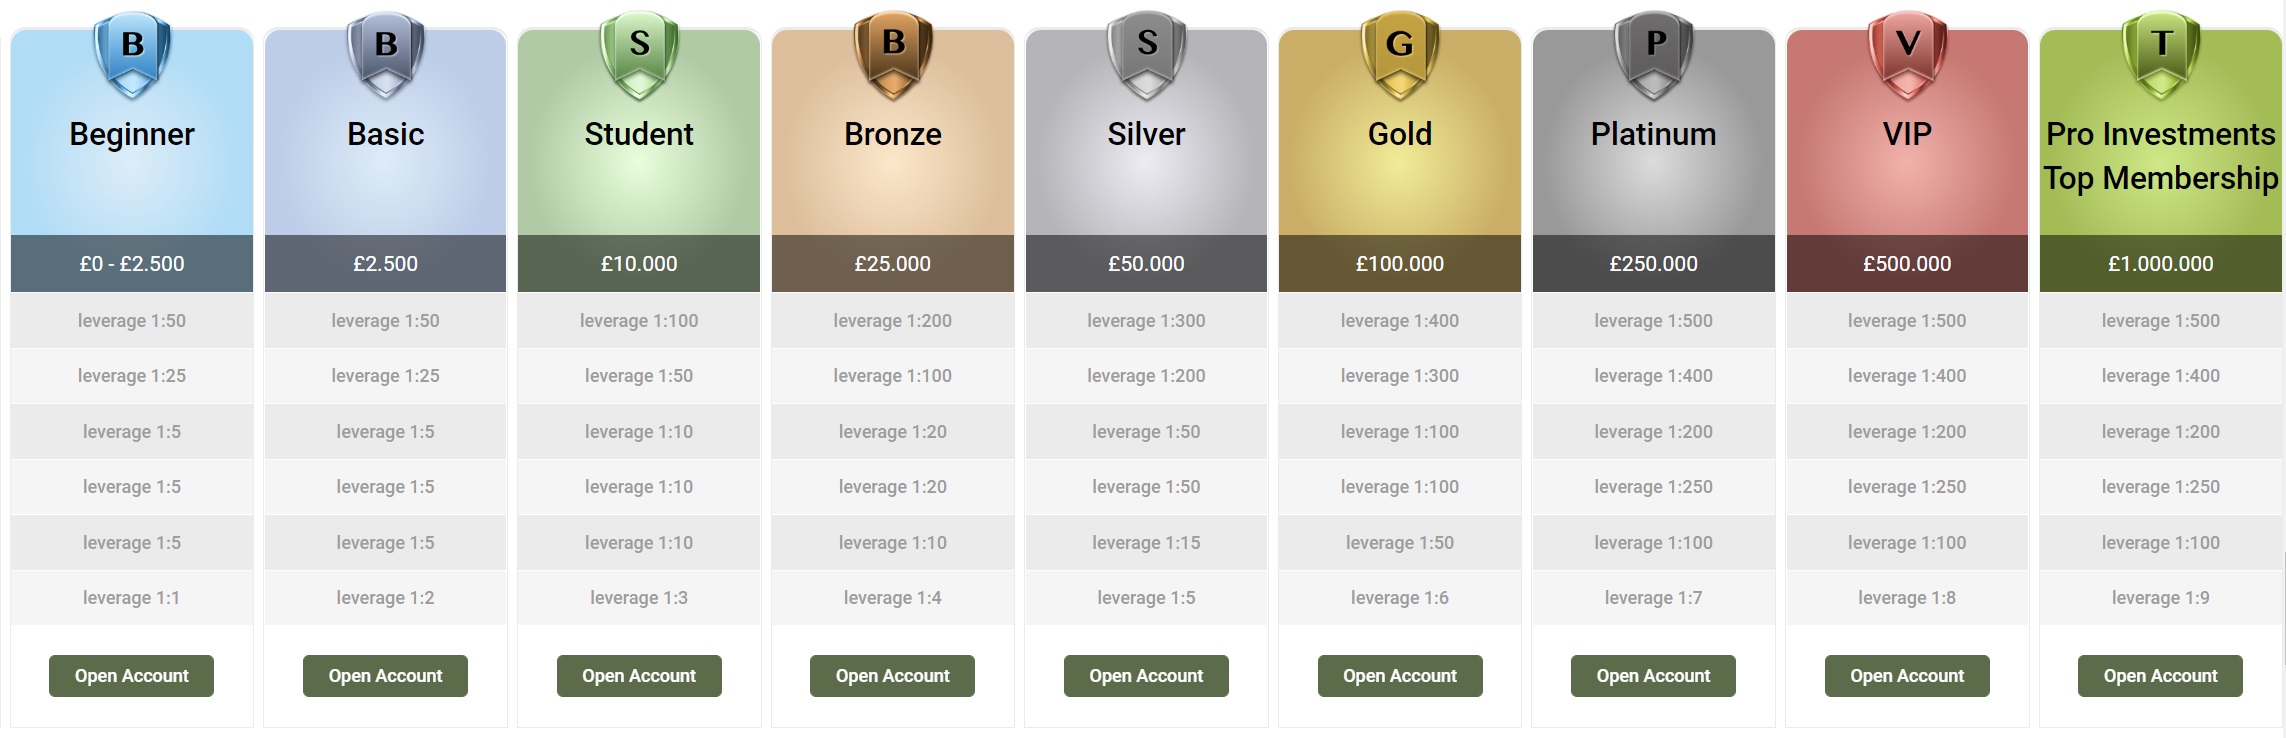The image size is (2286, 738).
Task: Click the £25.000 Bronze price bar
Action: pyautogui.click(x=893, y=264)
